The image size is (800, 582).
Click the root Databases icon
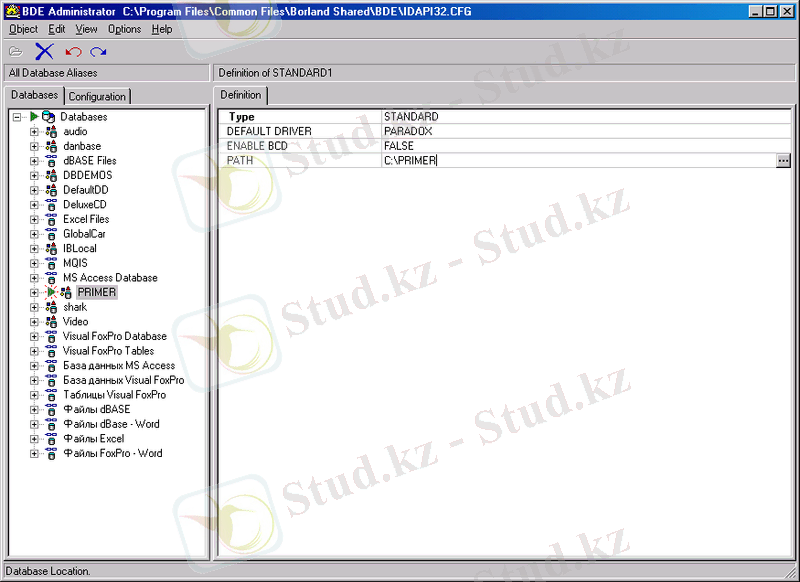tap(48, 117)
